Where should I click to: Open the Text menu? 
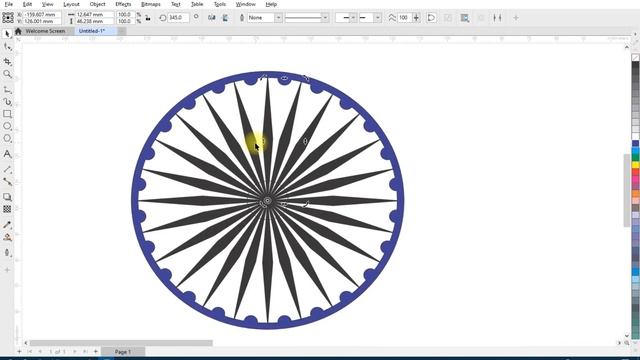coord(176,4)
